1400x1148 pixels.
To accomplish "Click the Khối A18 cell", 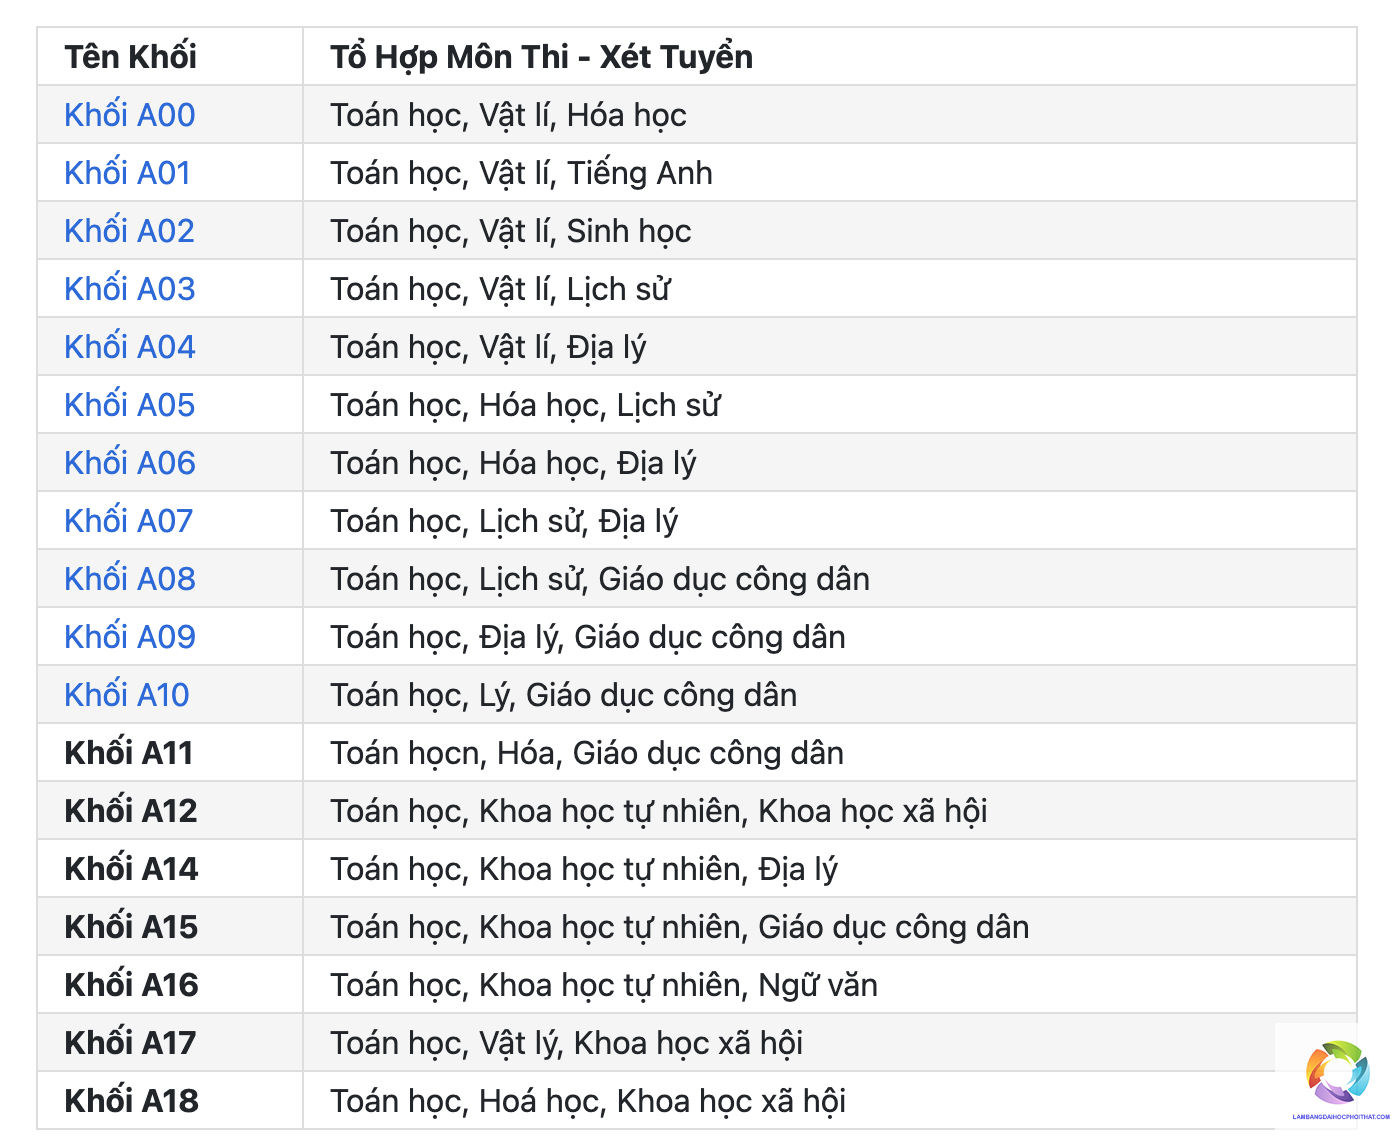I will click(170, 1101).
